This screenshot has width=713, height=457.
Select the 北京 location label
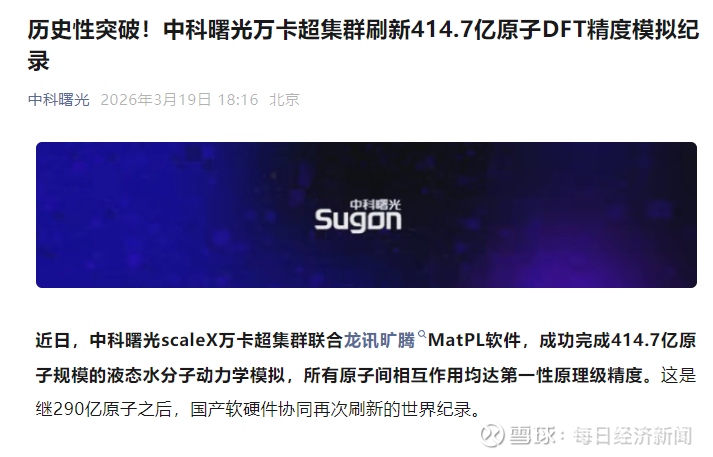(x=284, y=100)
